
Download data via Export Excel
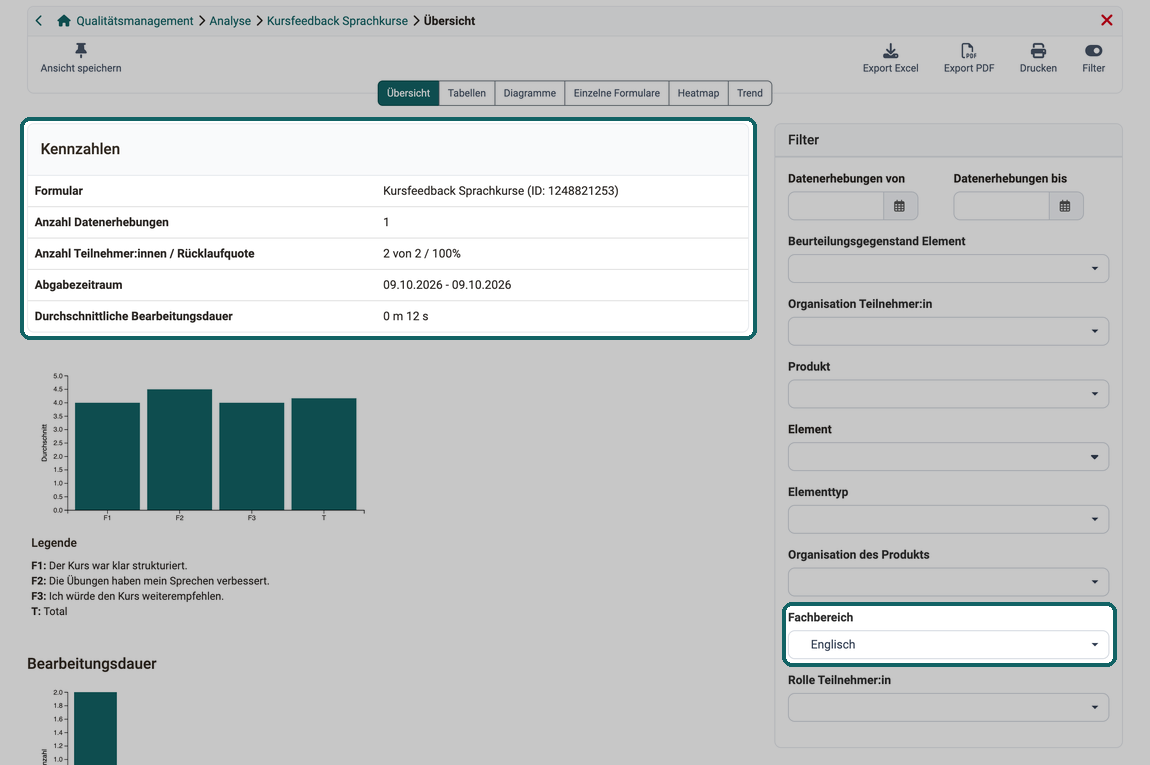[890, 58]
